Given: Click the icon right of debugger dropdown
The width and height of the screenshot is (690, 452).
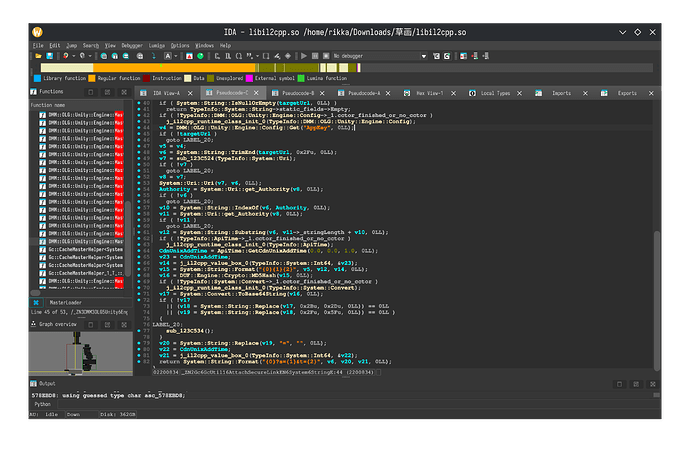Looking at the screenshot, I should (436, 56).
